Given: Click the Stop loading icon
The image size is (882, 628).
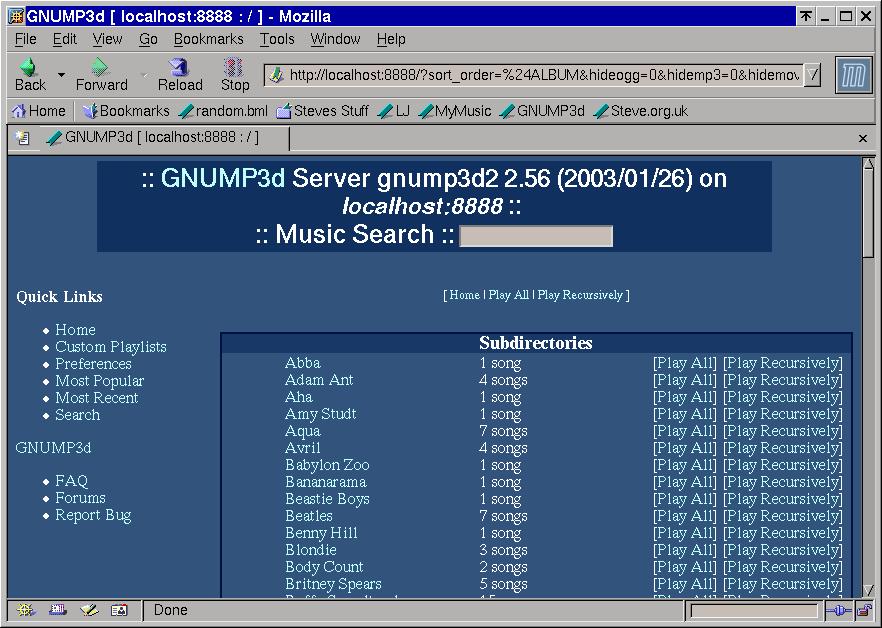Looking at the screenshot, I should click(x=233, y=67).
